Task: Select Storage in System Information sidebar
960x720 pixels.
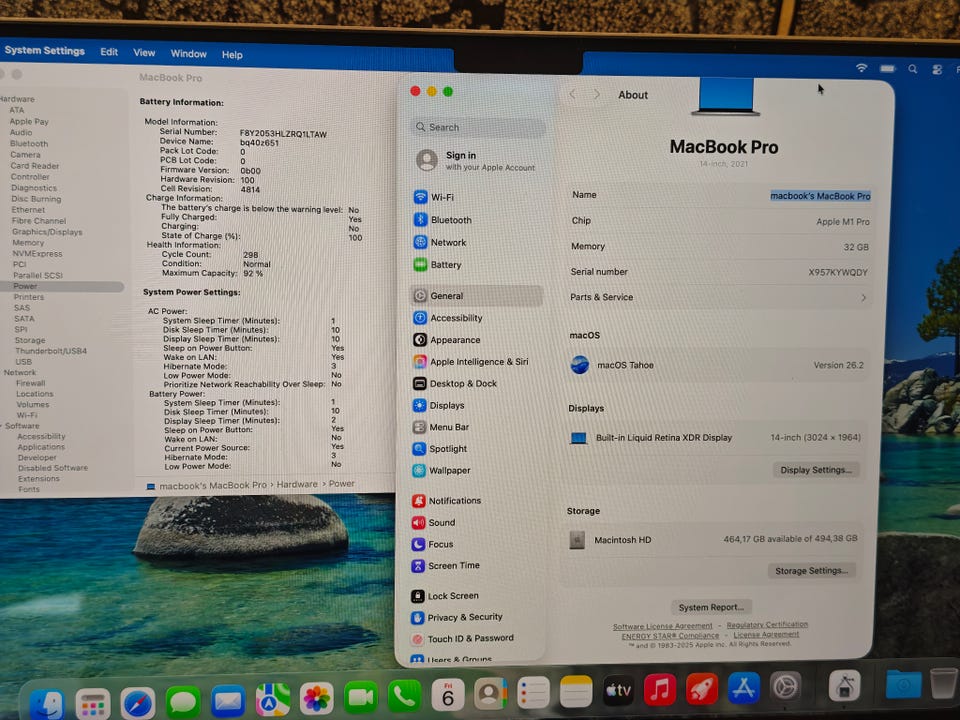Action: 30,340
